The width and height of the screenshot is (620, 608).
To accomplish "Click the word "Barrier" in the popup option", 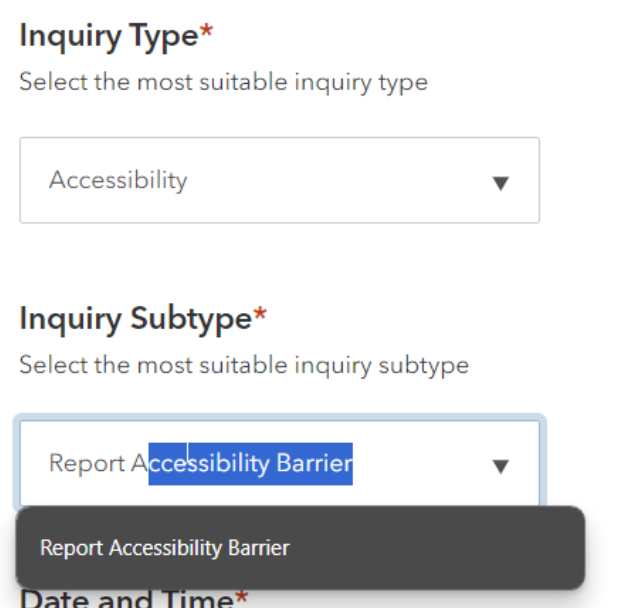I will [x=258, y=548].
